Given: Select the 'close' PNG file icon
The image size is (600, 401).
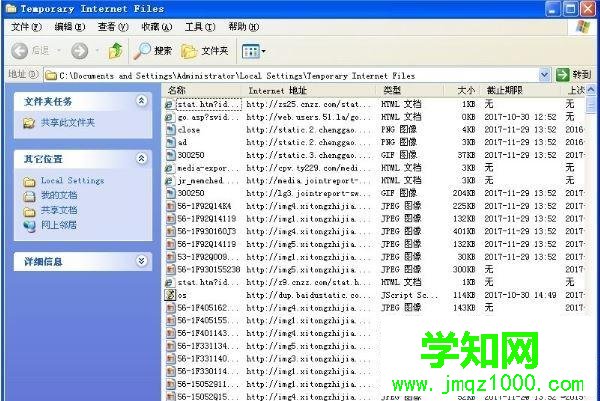Looking at the screenshot, I should (x=170, y=130).
